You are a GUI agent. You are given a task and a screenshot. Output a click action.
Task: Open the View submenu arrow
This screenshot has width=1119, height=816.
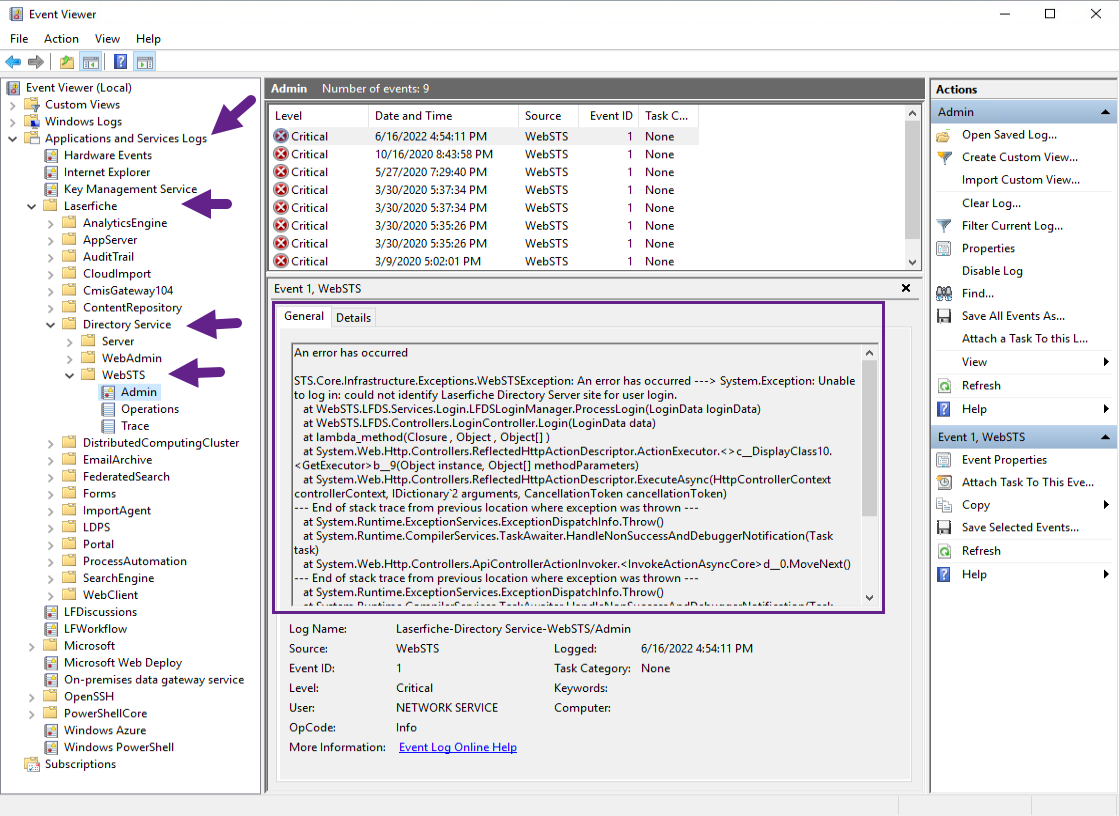pyautogui.click(x=1106, y=362)
